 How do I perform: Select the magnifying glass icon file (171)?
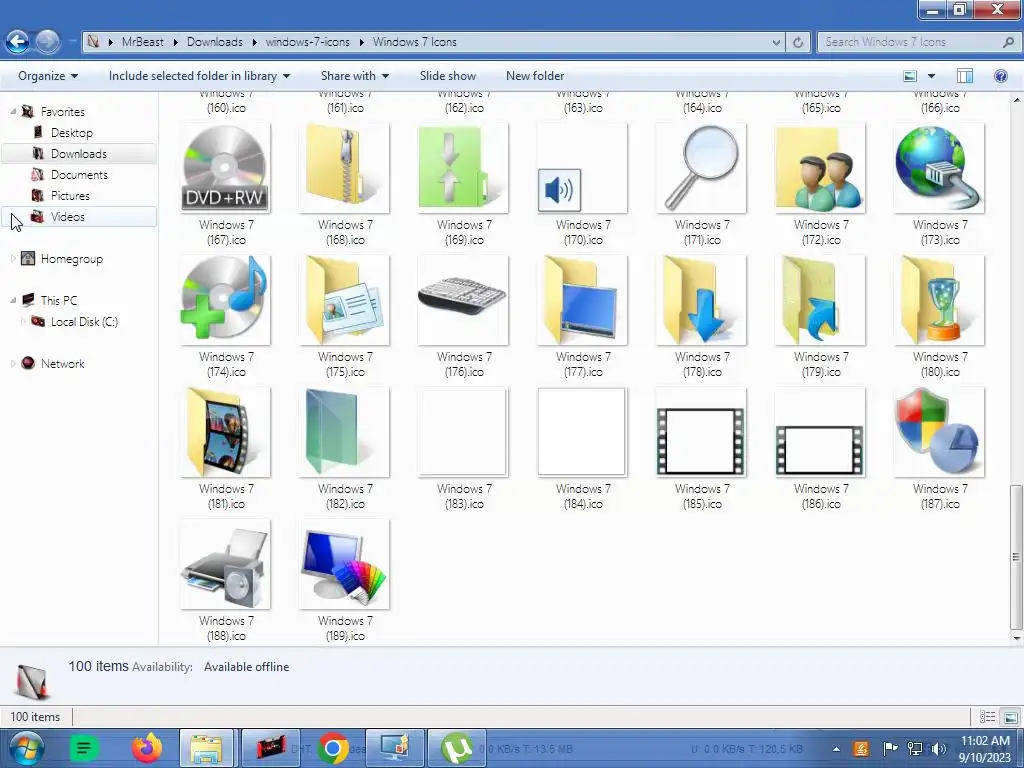click(x=701, y=168)
